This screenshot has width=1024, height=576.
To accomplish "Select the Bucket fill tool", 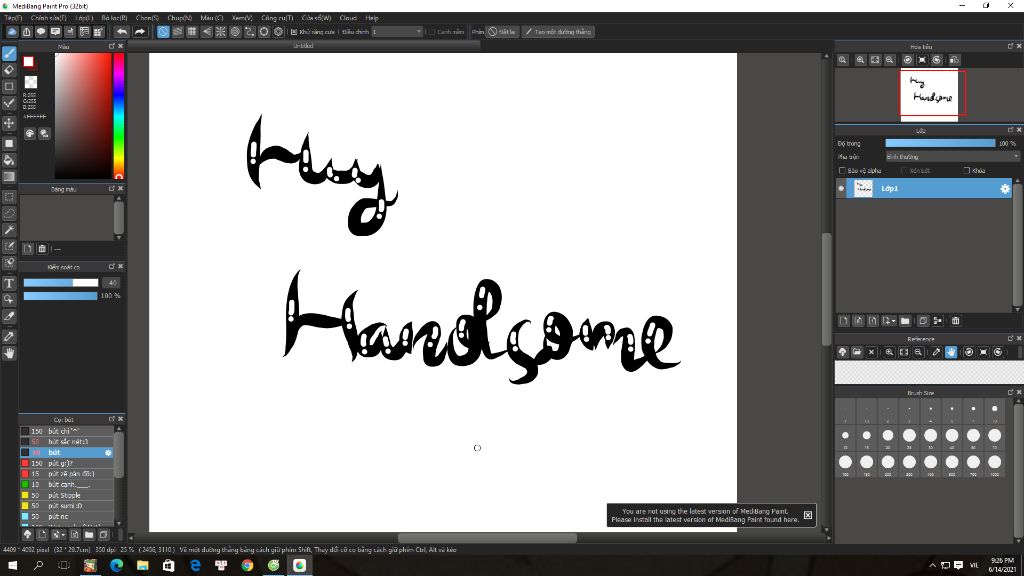I will [9, 160].
